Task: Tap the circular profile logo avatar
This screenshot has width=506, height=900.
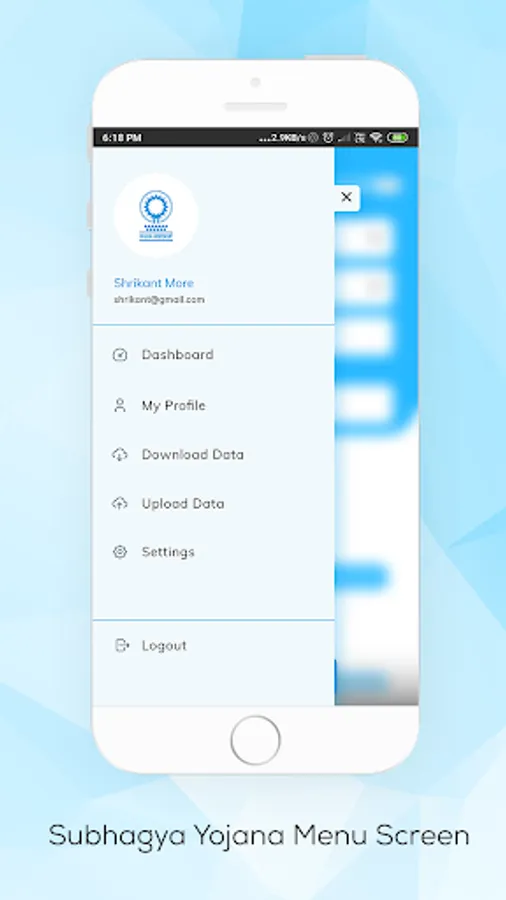Action: point(156,215)
